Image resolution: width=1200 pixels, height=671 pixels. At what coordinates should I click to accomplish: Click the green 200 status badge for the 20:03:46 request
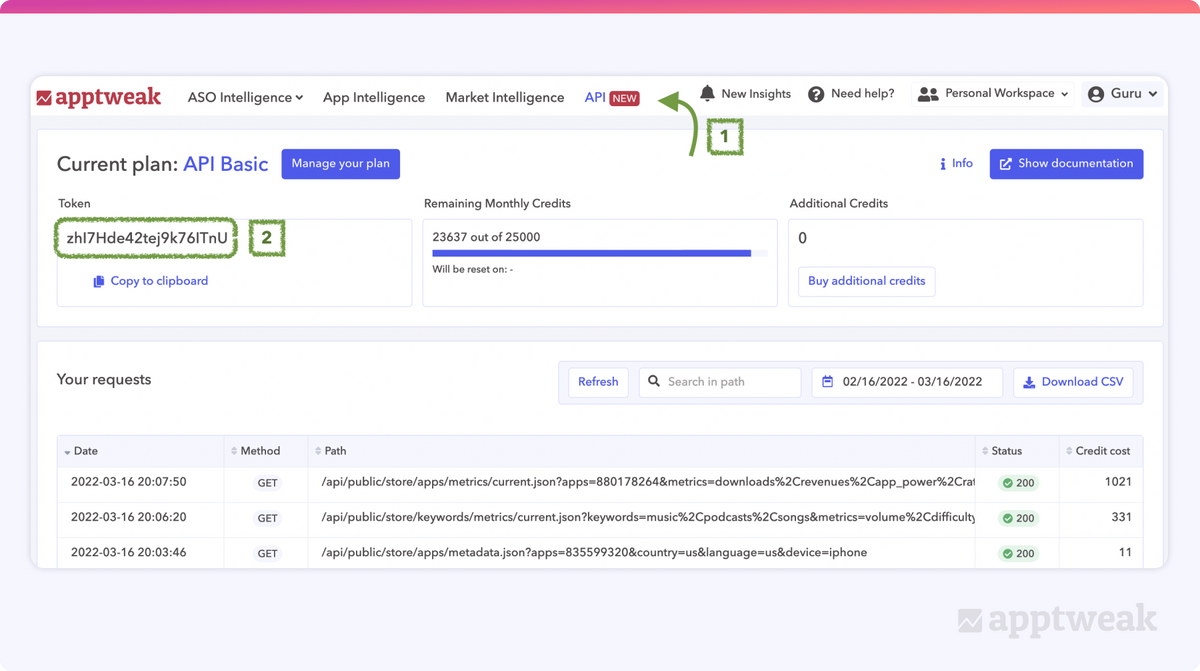[x=1018, y=553]
